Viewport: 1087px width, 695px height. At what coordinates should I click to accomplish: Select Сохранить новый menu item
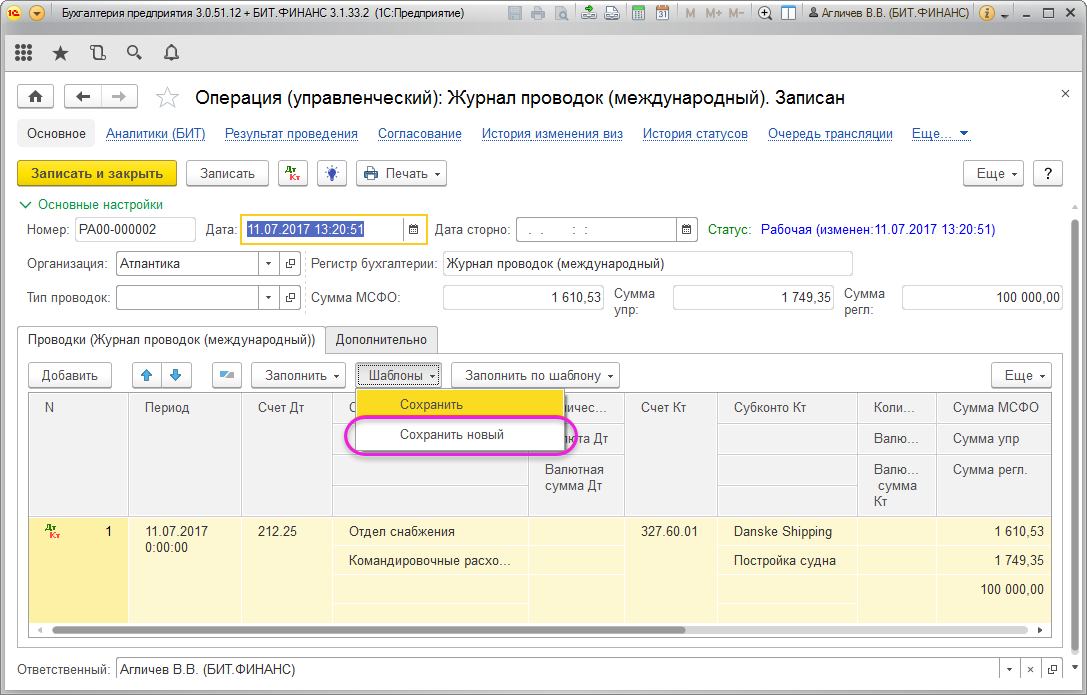click(x=451, y=435)
